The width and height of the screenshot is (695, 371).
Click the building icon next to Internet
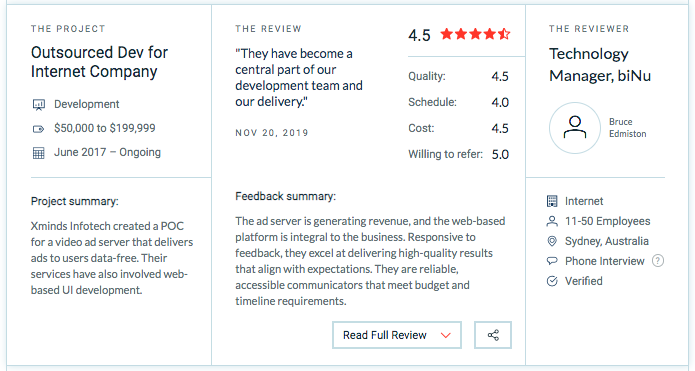[552, 201]
